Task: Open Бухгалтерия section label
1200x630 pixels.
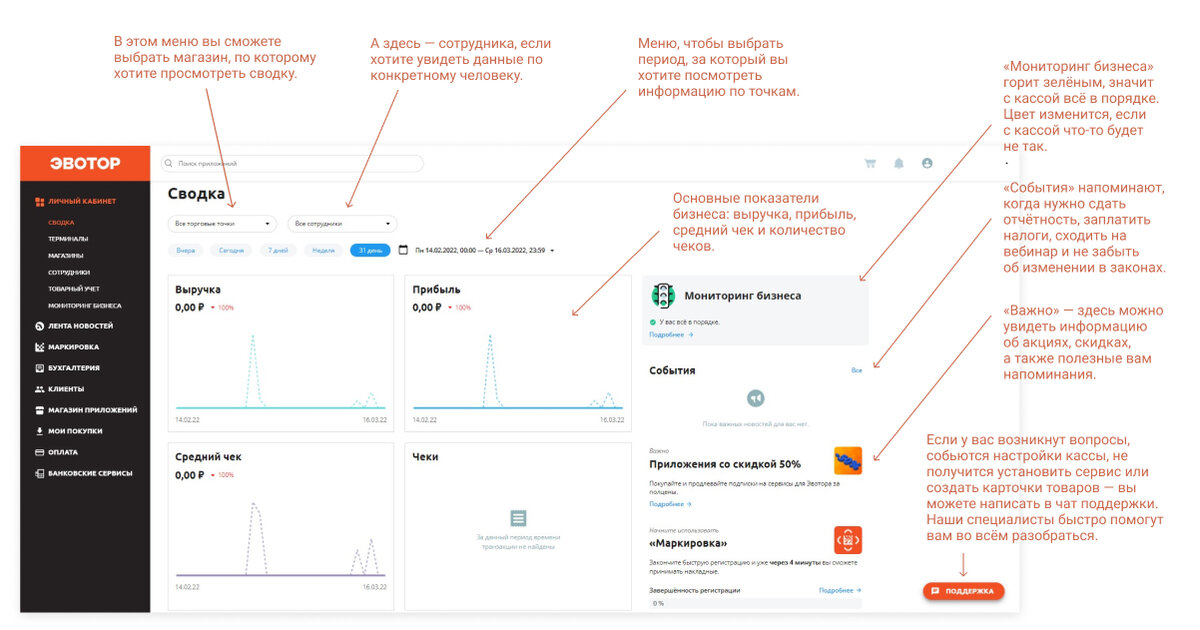Action: pyautogui.click(x=73, y=368)
